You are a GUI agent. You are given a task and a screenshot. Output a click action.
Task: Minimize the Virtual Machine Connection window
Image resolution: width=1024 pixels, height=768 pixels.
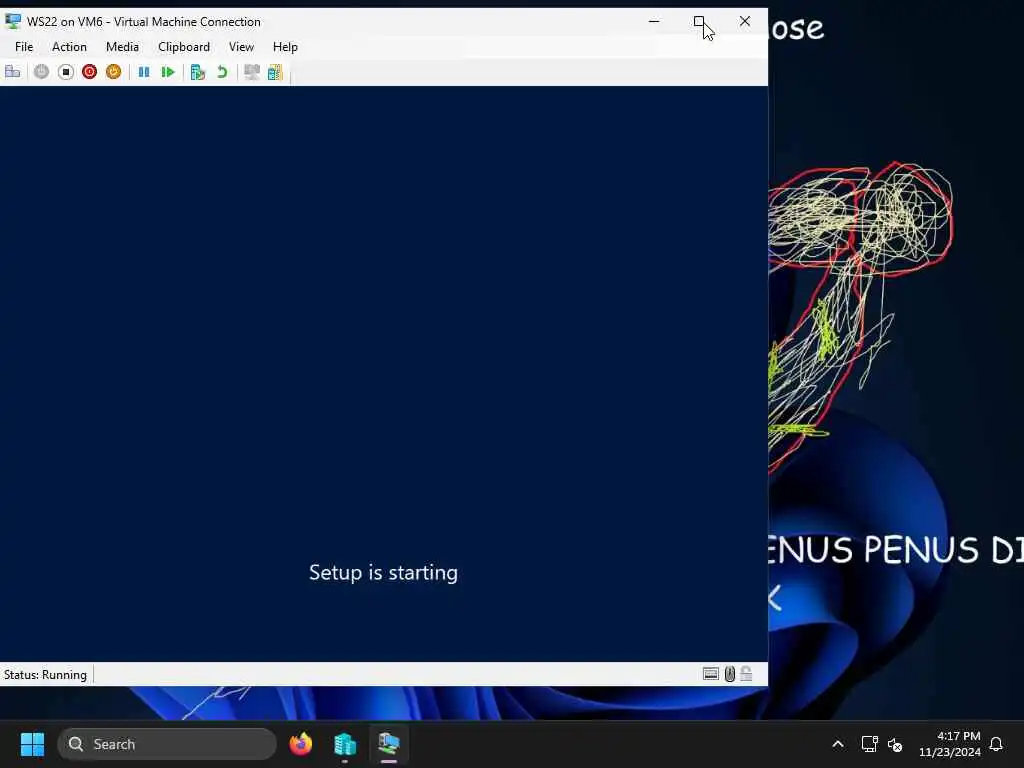click(x=654, y=22)
